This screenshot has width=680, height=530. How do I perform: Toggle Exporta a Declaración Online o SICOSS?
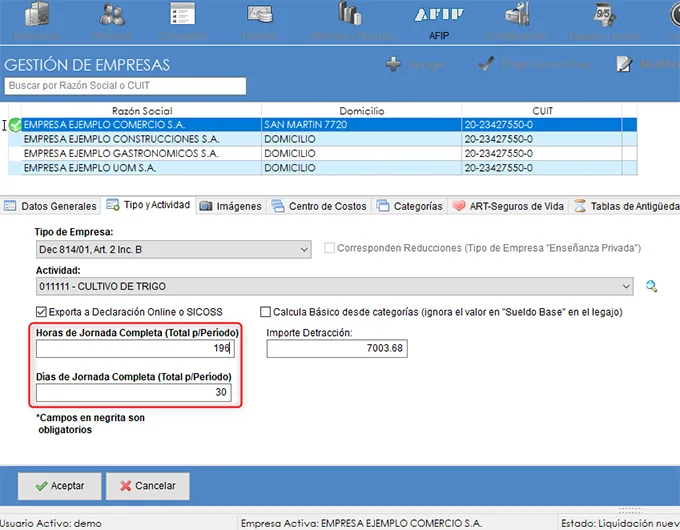tap(41, 312)
